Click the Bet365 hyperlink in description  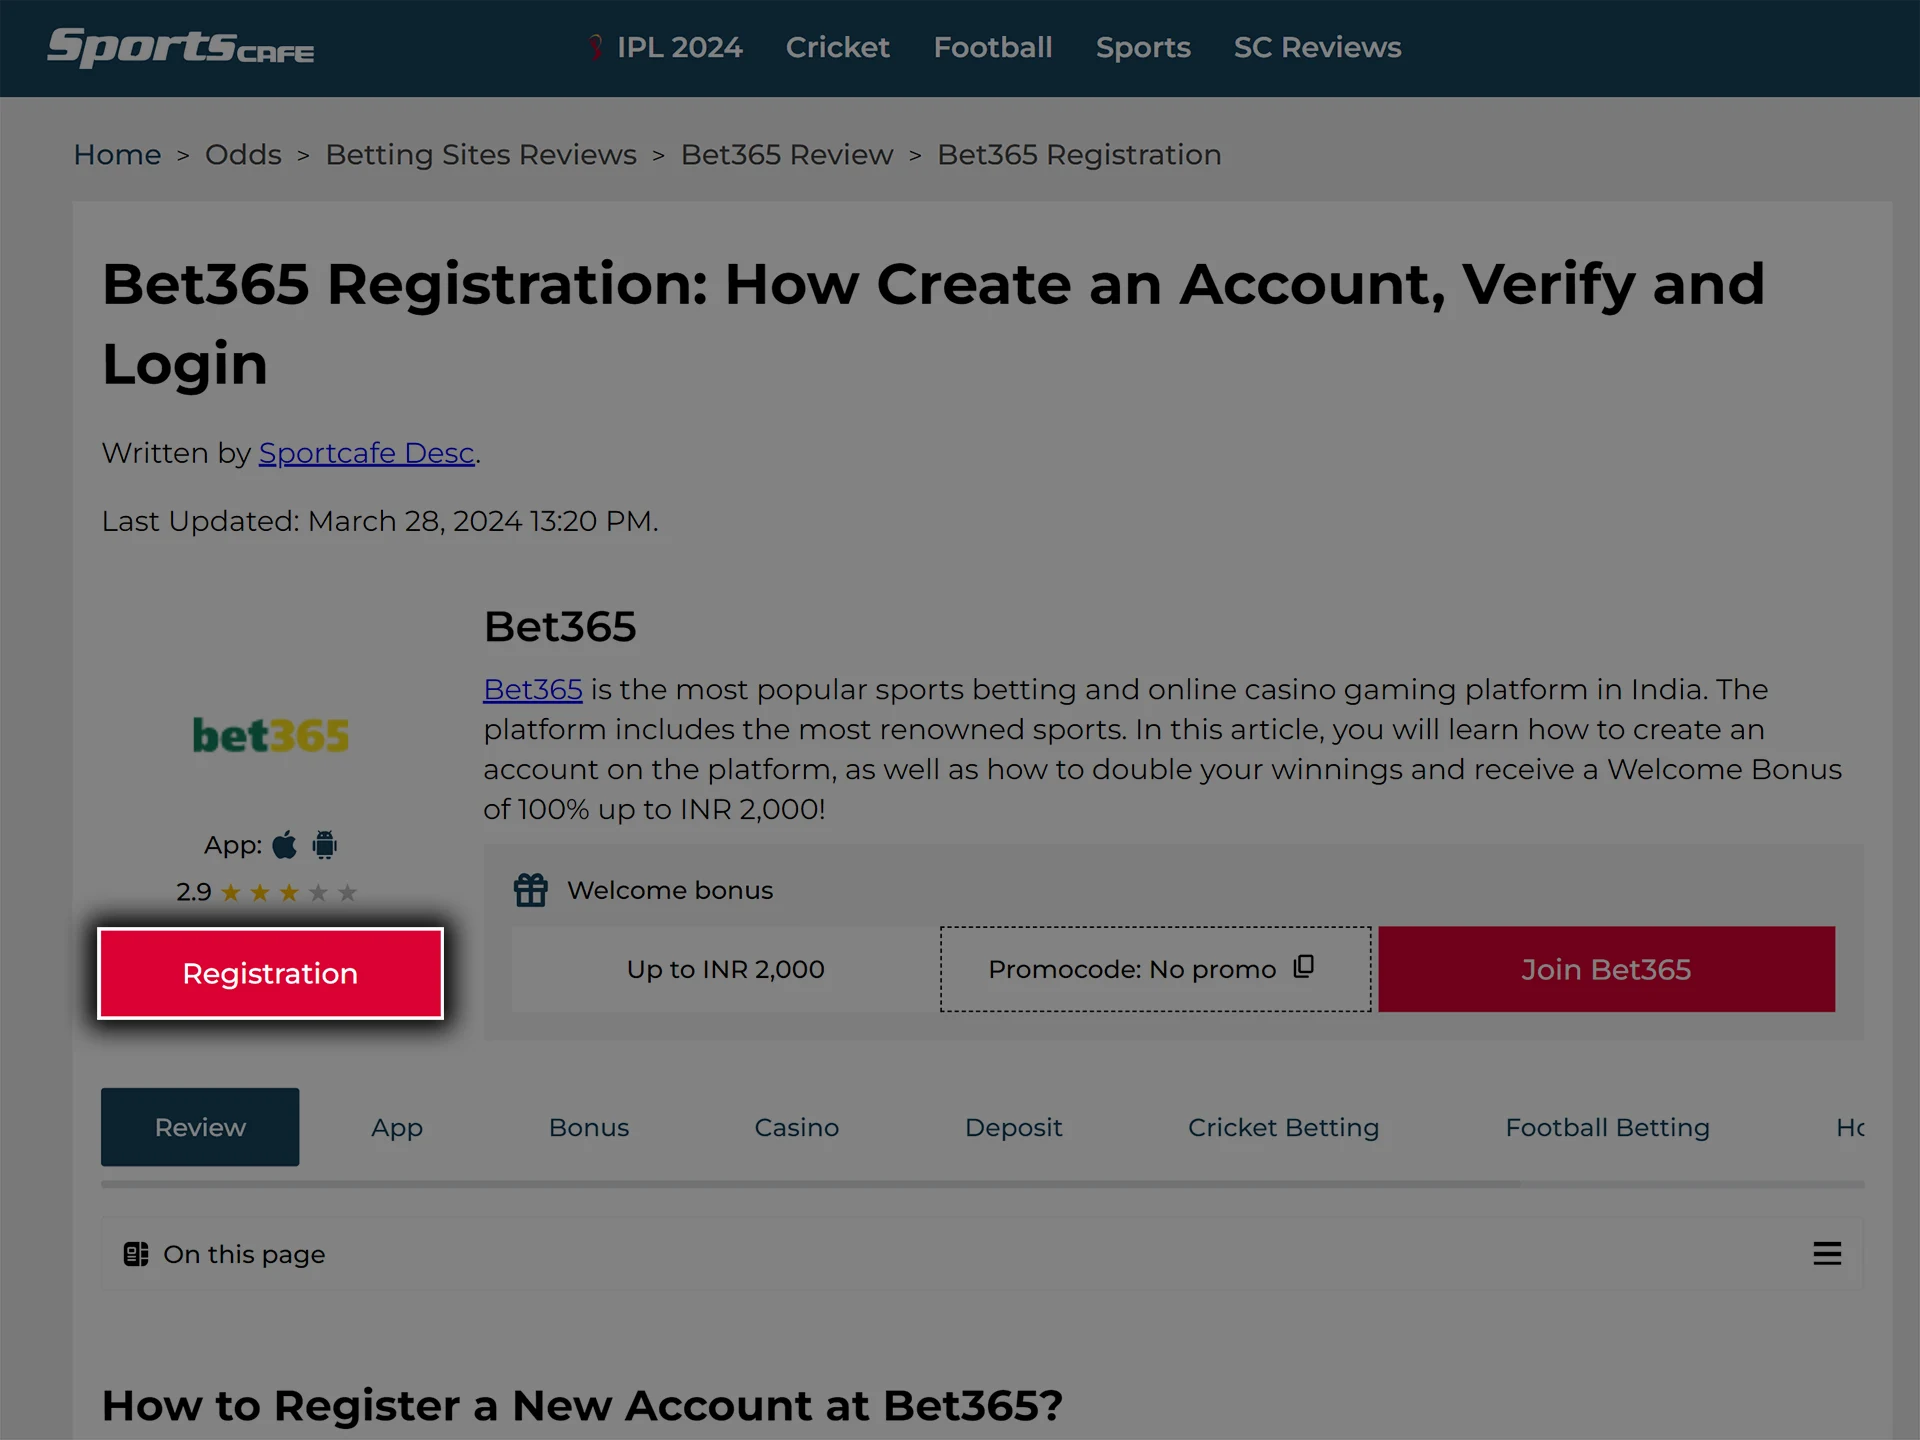click(x=532, y=690)
